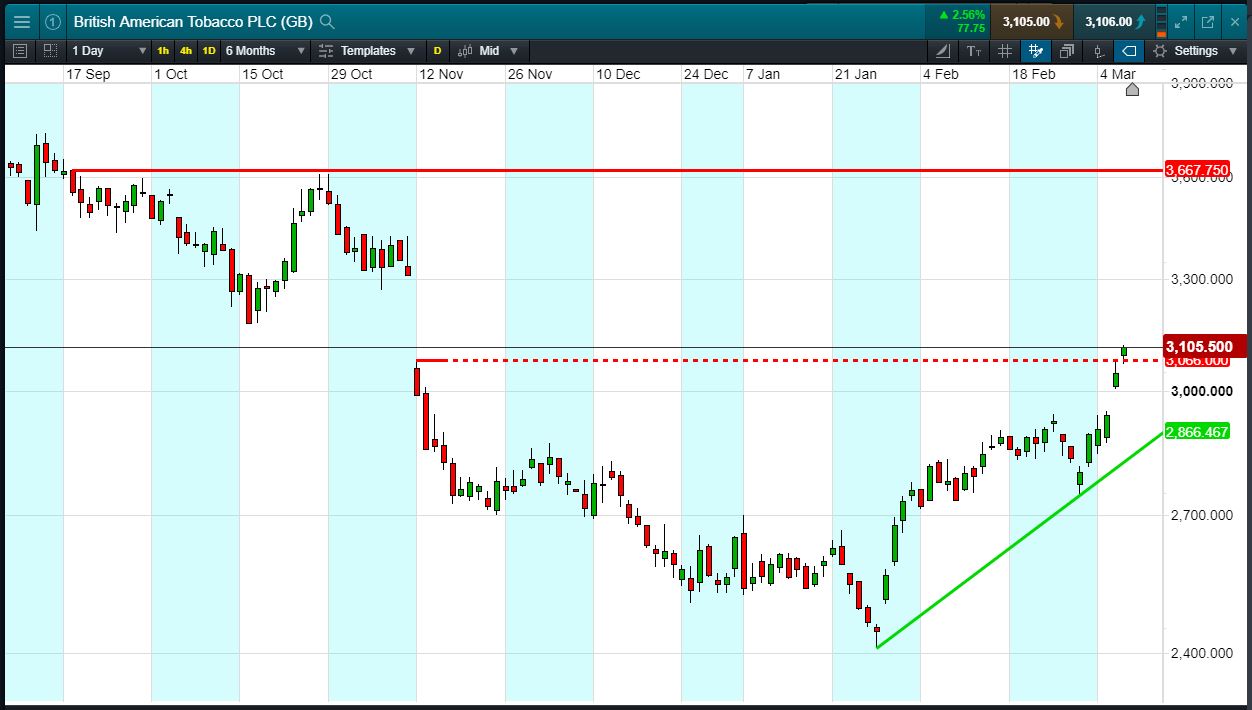Expand the chart to full screen
This screenshot has height=710, width=1252.
coord(1180,21)
